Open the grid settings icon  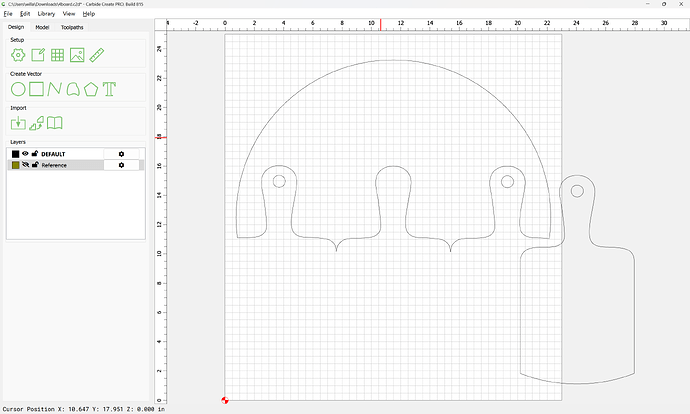pos(57,55)
